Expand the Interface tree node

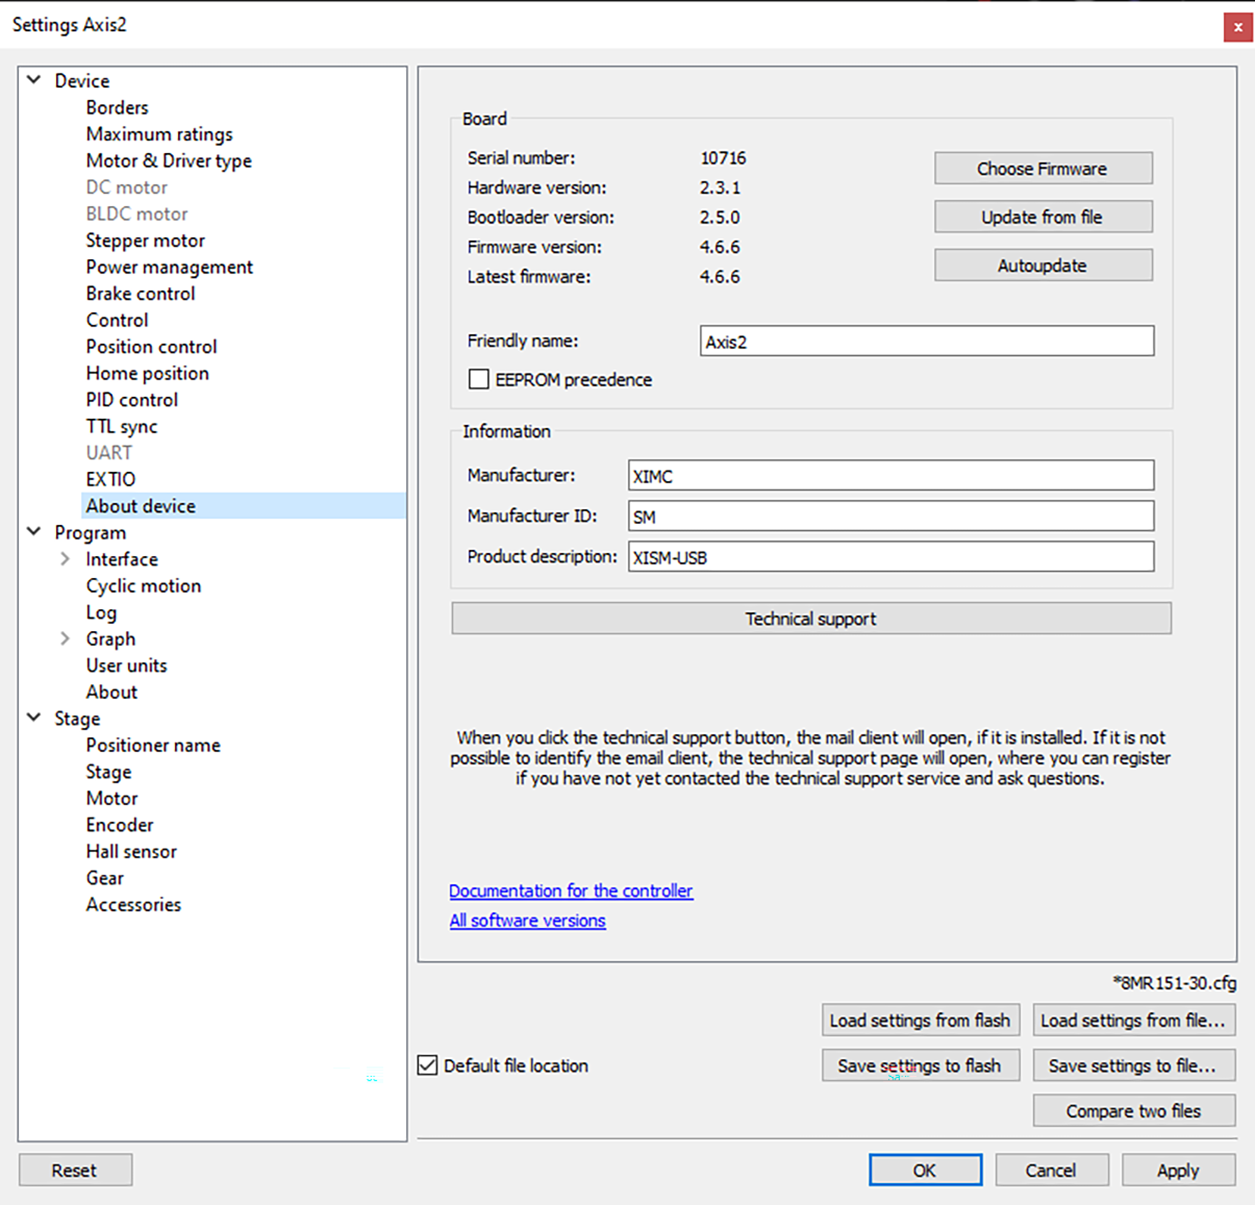point(65,559)
